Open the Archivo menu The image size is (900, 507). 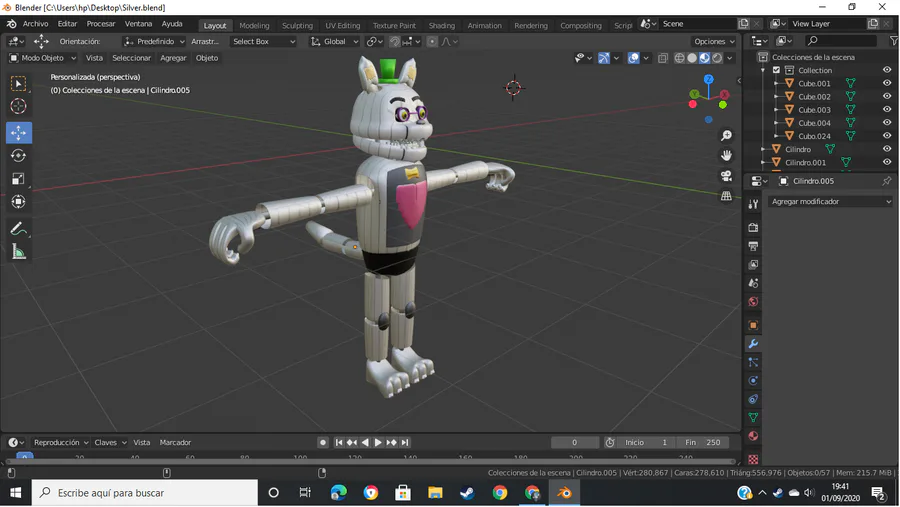pos(36,24)
